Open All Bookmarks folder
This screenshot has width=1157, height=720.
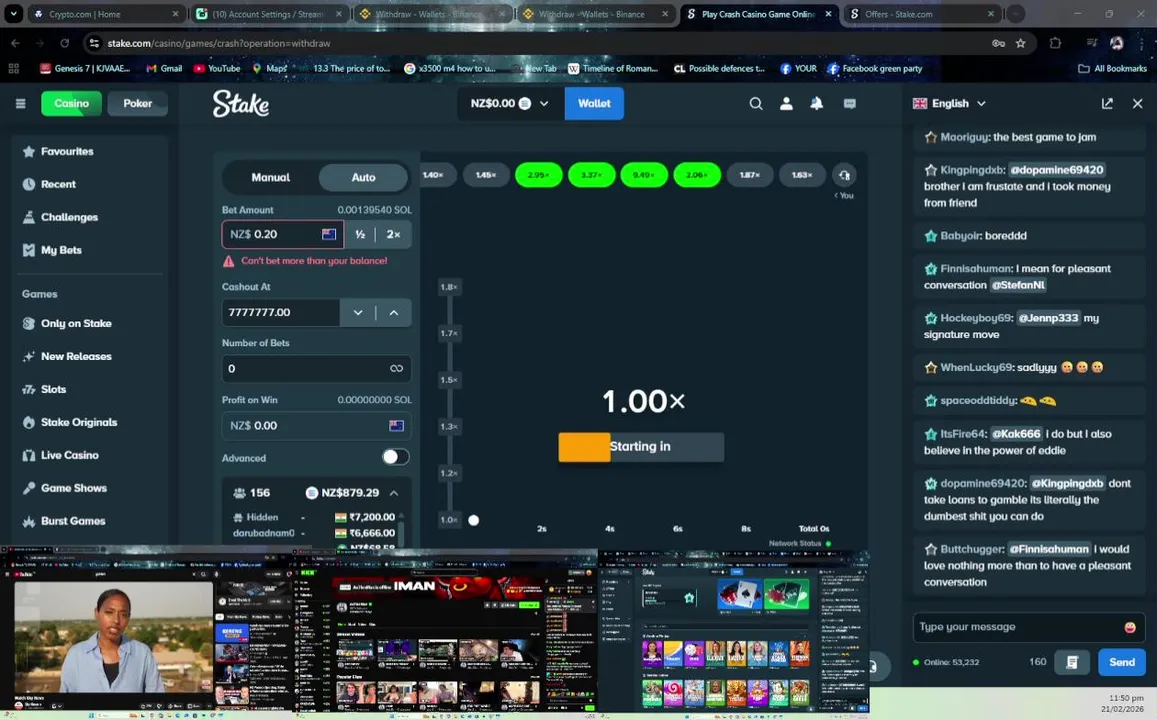(x=1112, y=68)
